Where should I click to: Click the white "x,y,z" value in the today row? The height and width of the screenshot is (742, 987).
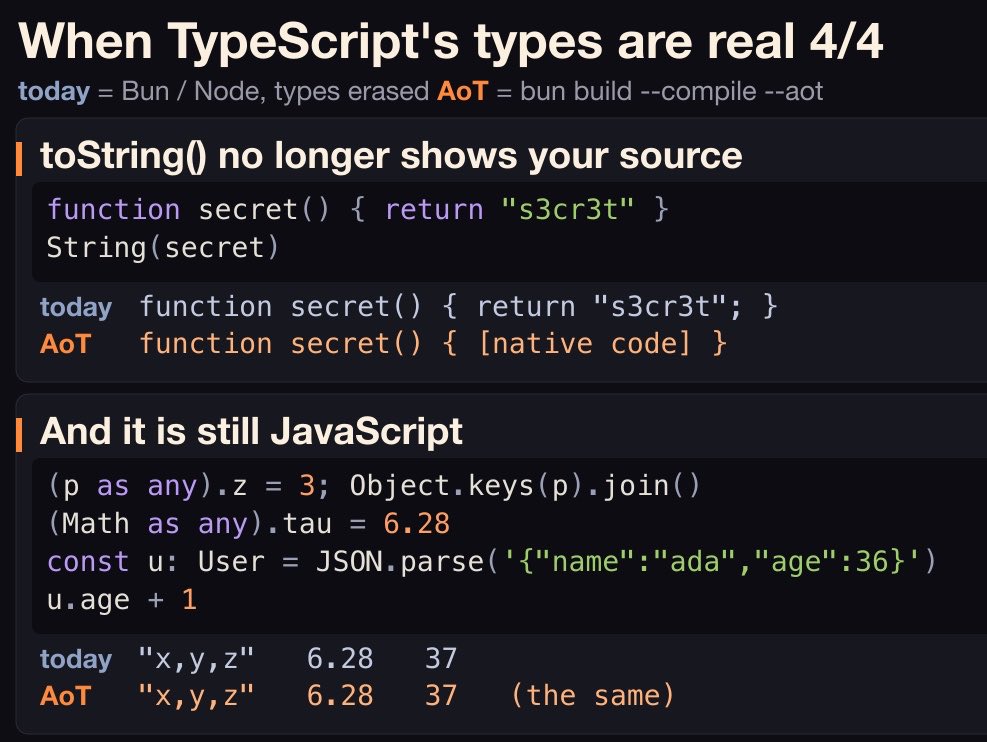[196, 660]
